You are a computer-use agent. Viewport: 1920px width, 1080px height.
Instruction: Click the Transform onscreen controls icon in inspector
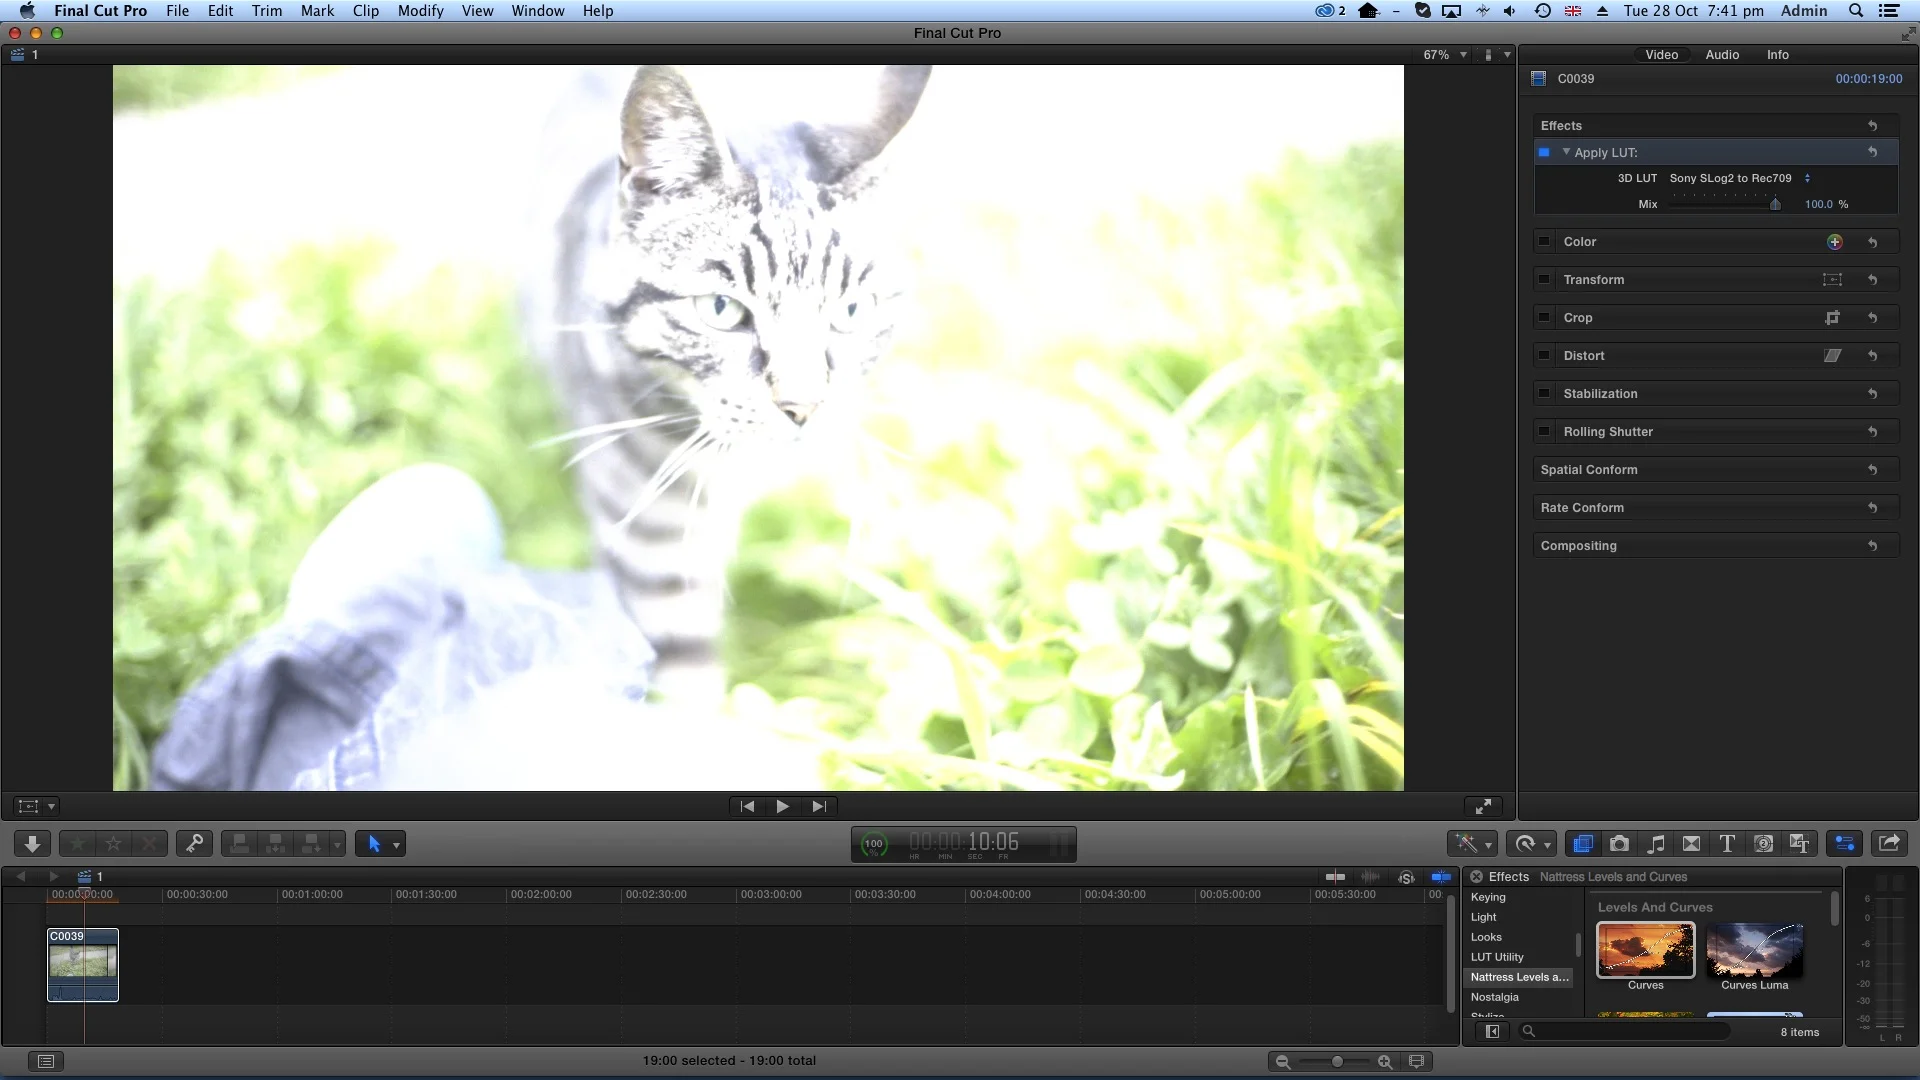(1832, 280)
